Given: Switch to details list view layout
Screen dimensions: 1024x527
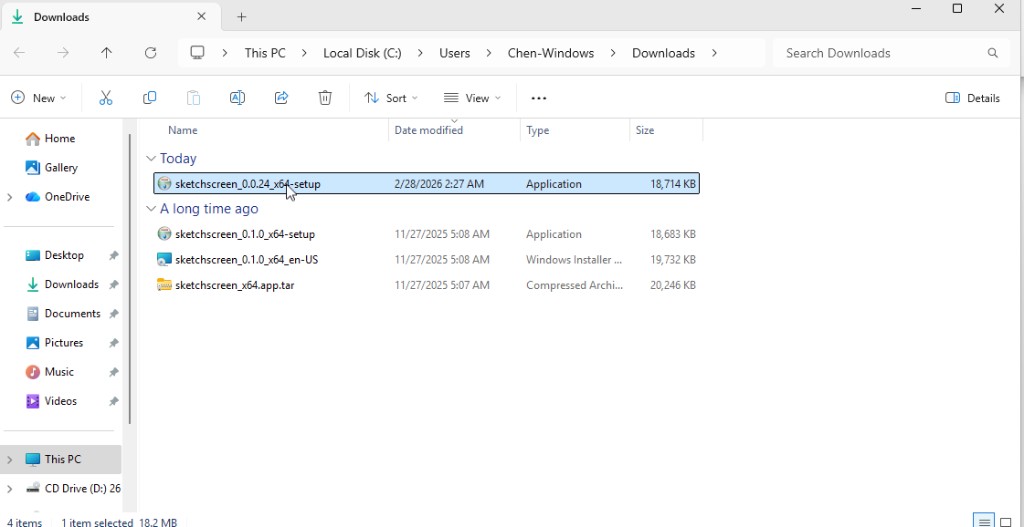Looking at the screenshot, I should (984, 521).
